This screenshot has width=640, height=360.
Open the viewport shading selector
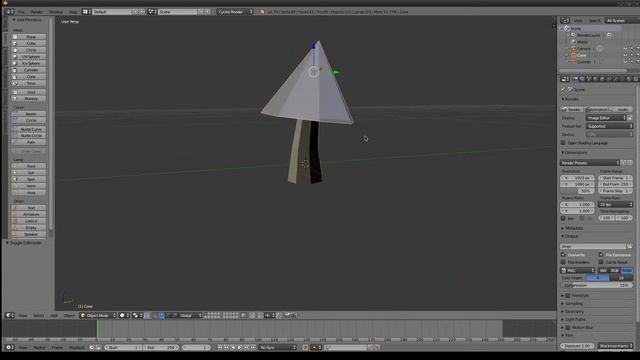(124, 316)
